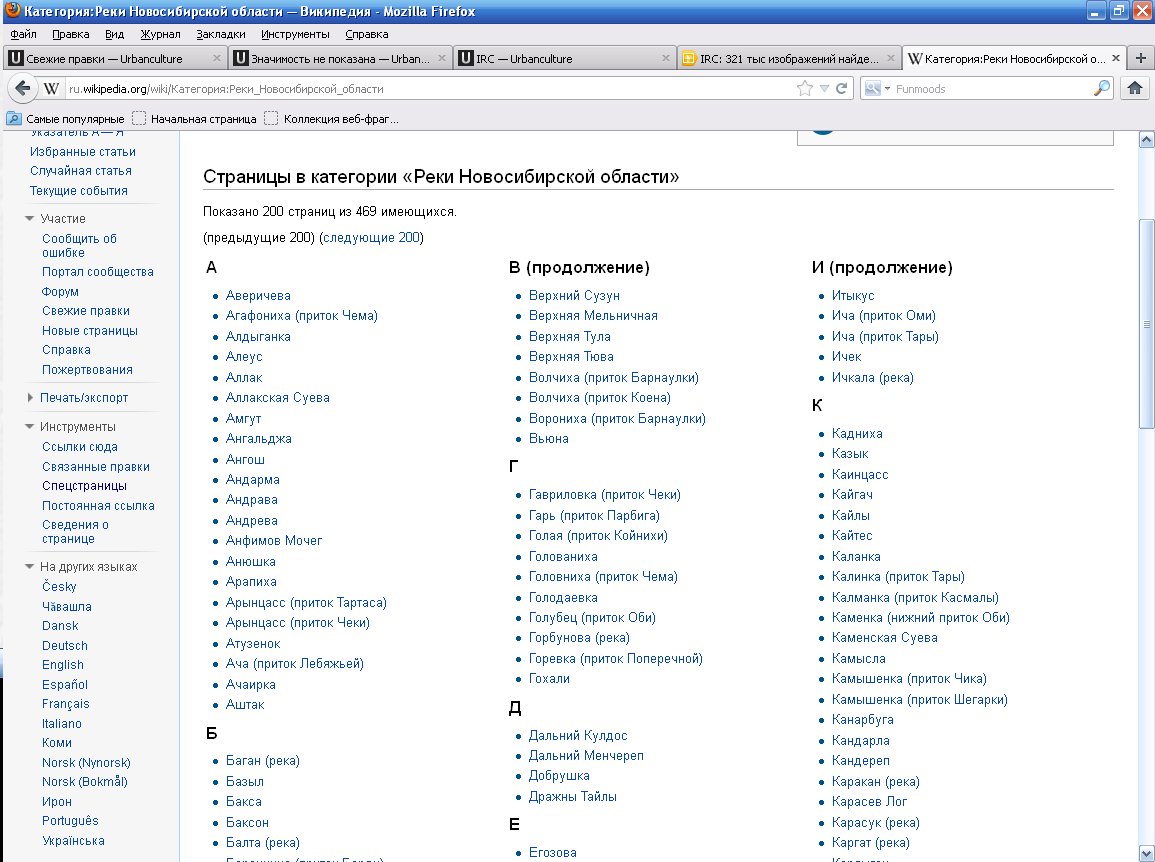
Task: Click the vertical page scrollbar thumb
Action: pyautogui.click(x=1146, y=322)
